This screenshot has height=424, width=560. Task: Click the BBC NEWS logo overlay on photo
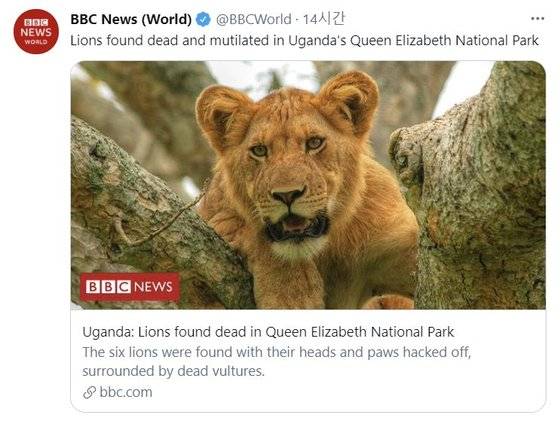pos(130,287)
